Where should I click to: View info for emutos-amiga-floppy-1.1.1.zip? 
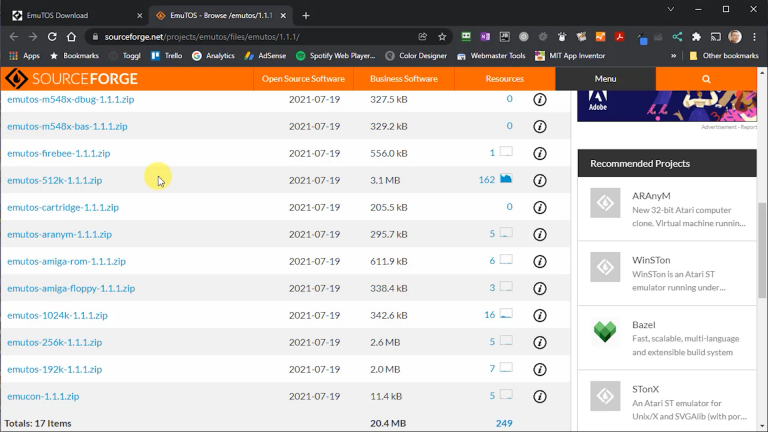[x=540, y=288]
